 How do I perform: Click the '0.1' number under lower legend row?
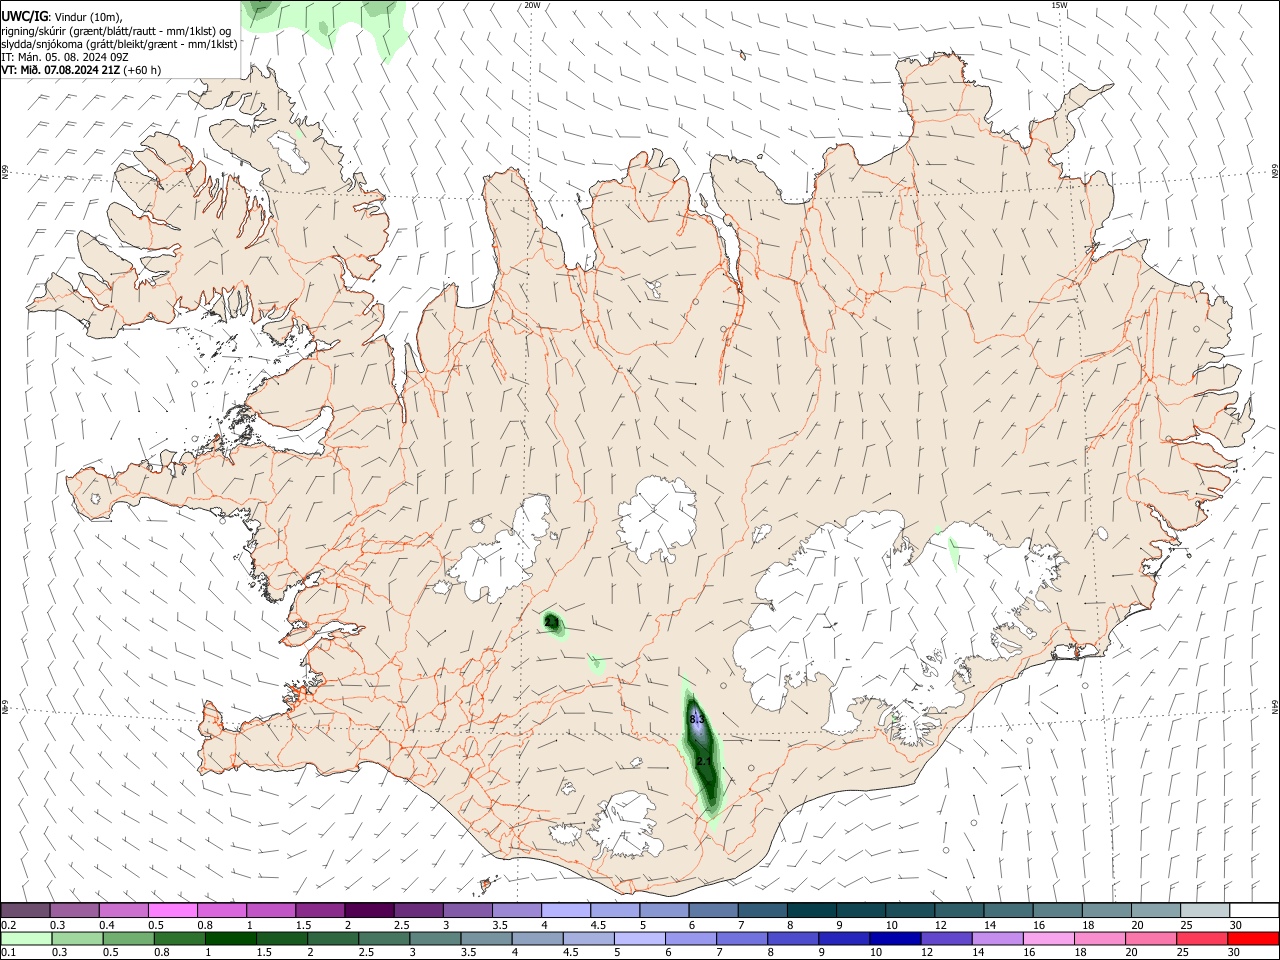click(7, 953)
